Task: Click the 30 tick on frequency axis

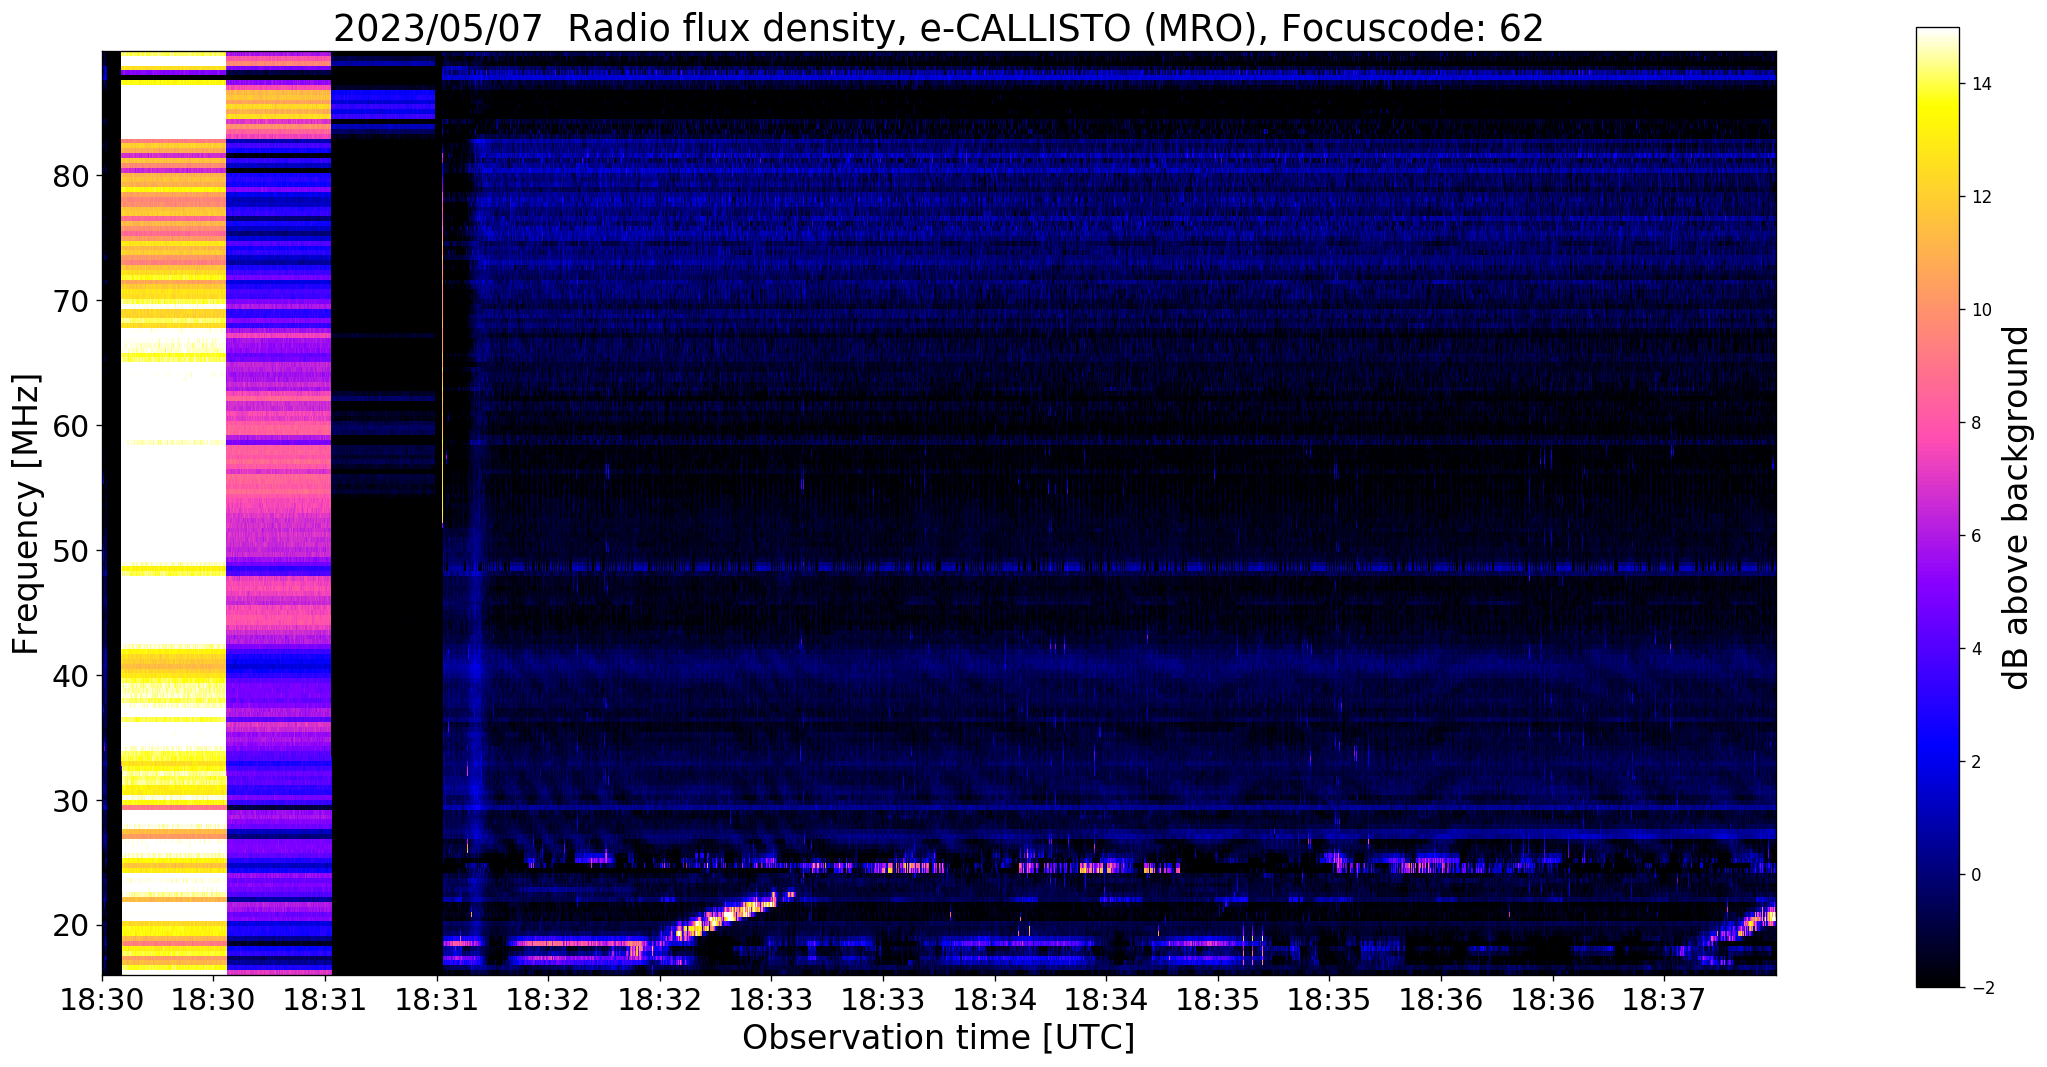Action: coord(71,801)
